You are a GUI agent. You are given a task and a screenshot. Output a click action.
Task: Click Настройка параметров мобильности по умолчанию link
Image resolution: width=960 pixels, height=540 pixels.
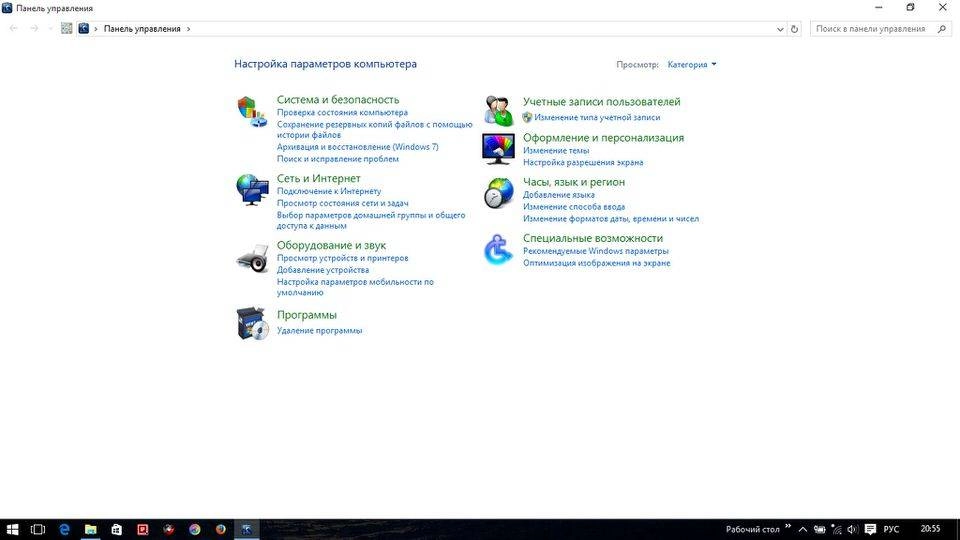point(355,287)
